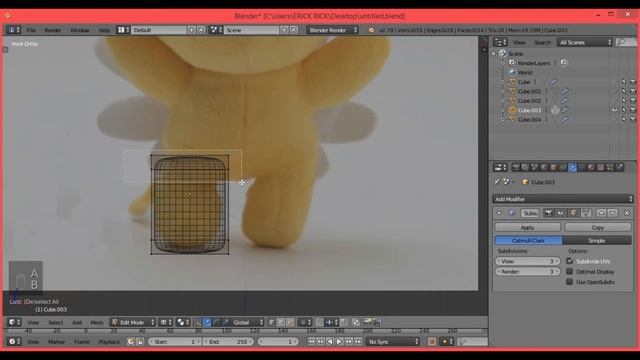Expand the Cube.001 outliner row
Screen dimensions: 640x360
click(503, 91)
